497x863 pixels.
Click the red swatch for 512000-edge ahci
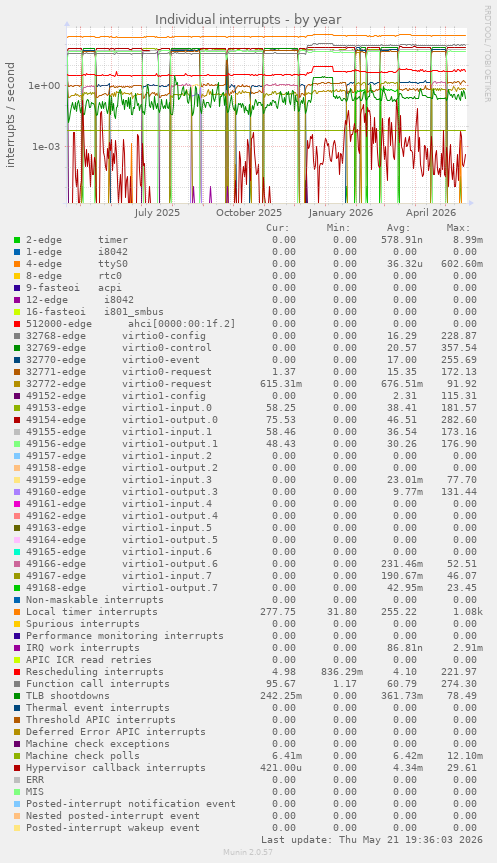coord(17,324)
